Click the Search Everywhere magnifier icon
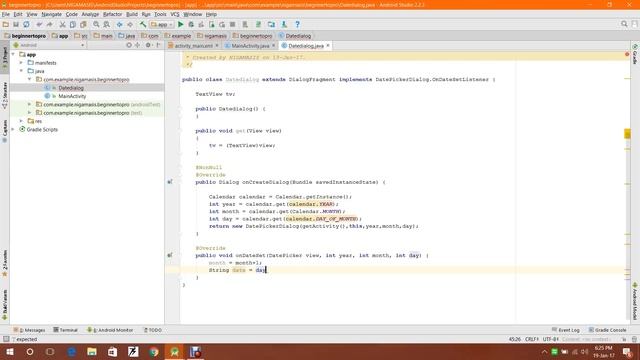Image resolution: width=640 pixels, height=360 pixels. pyautogui.click(x=624, y=24)
